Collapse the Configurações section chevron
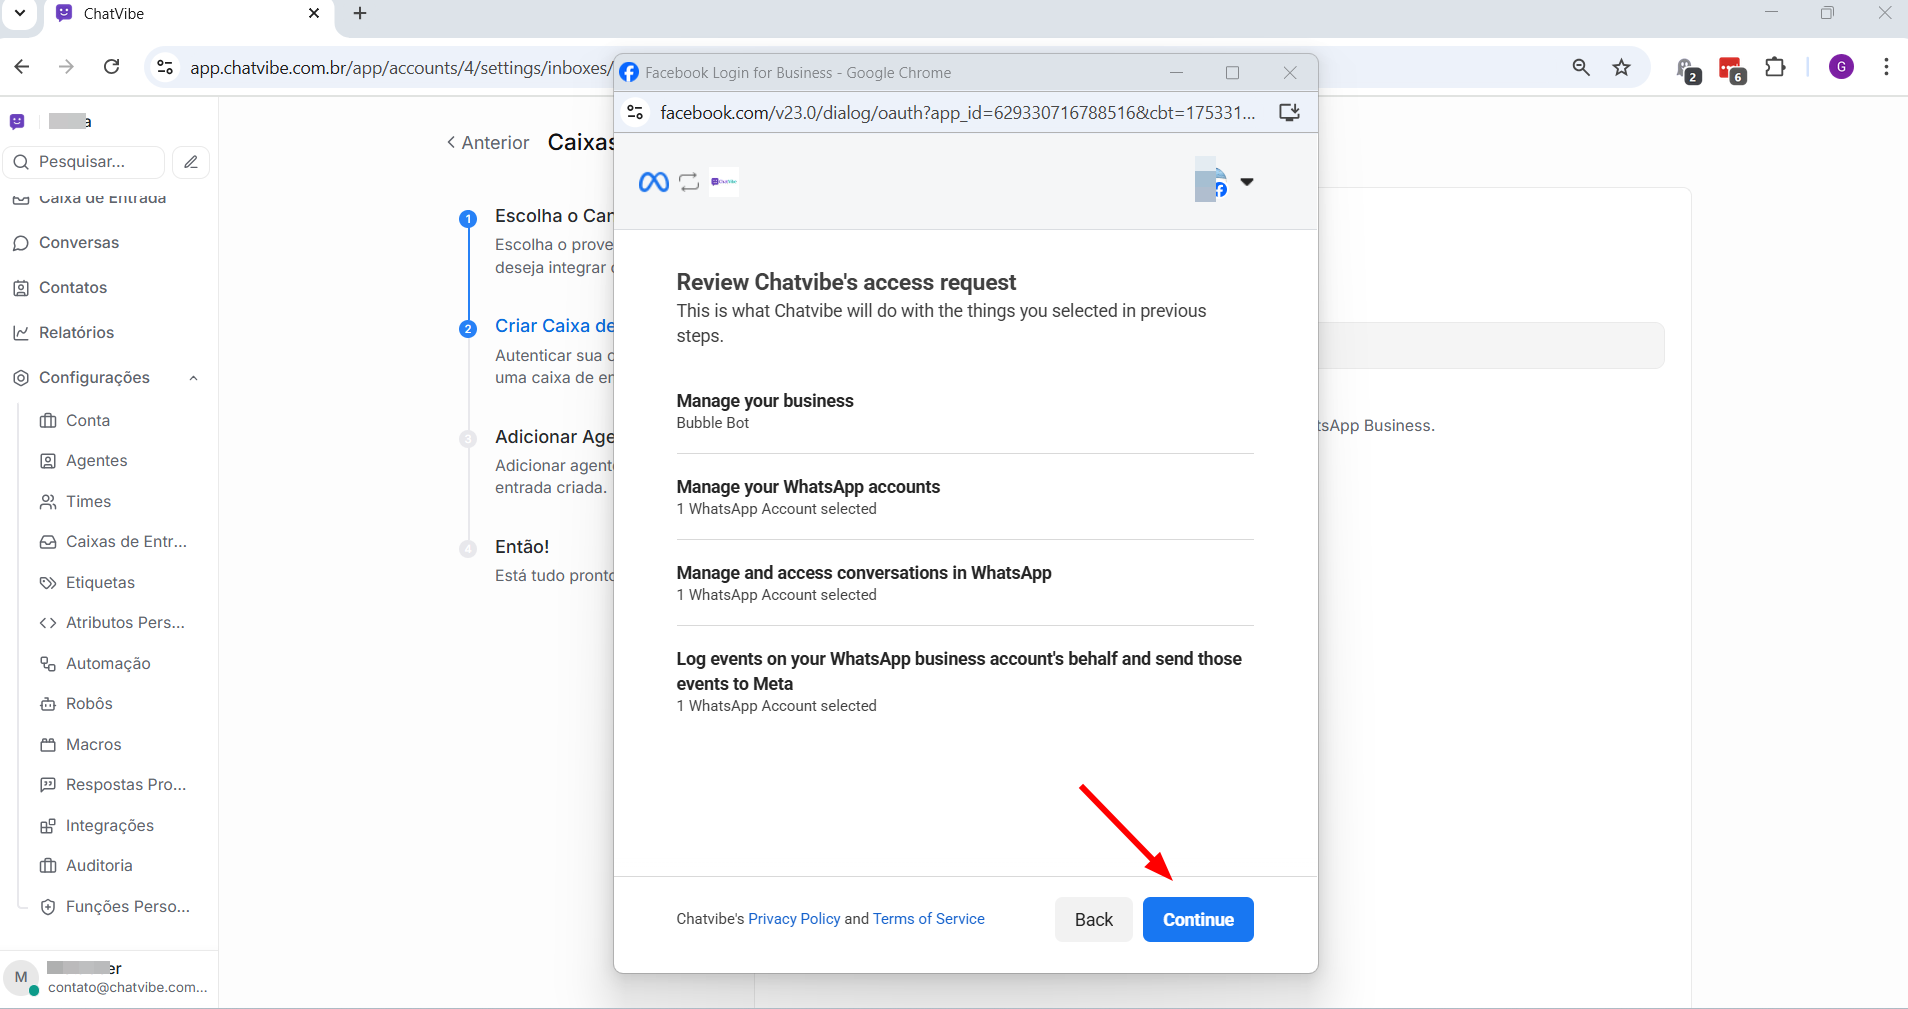Image resolution: width=1908 pixels, height=1009 pixels. click(194, 378)
